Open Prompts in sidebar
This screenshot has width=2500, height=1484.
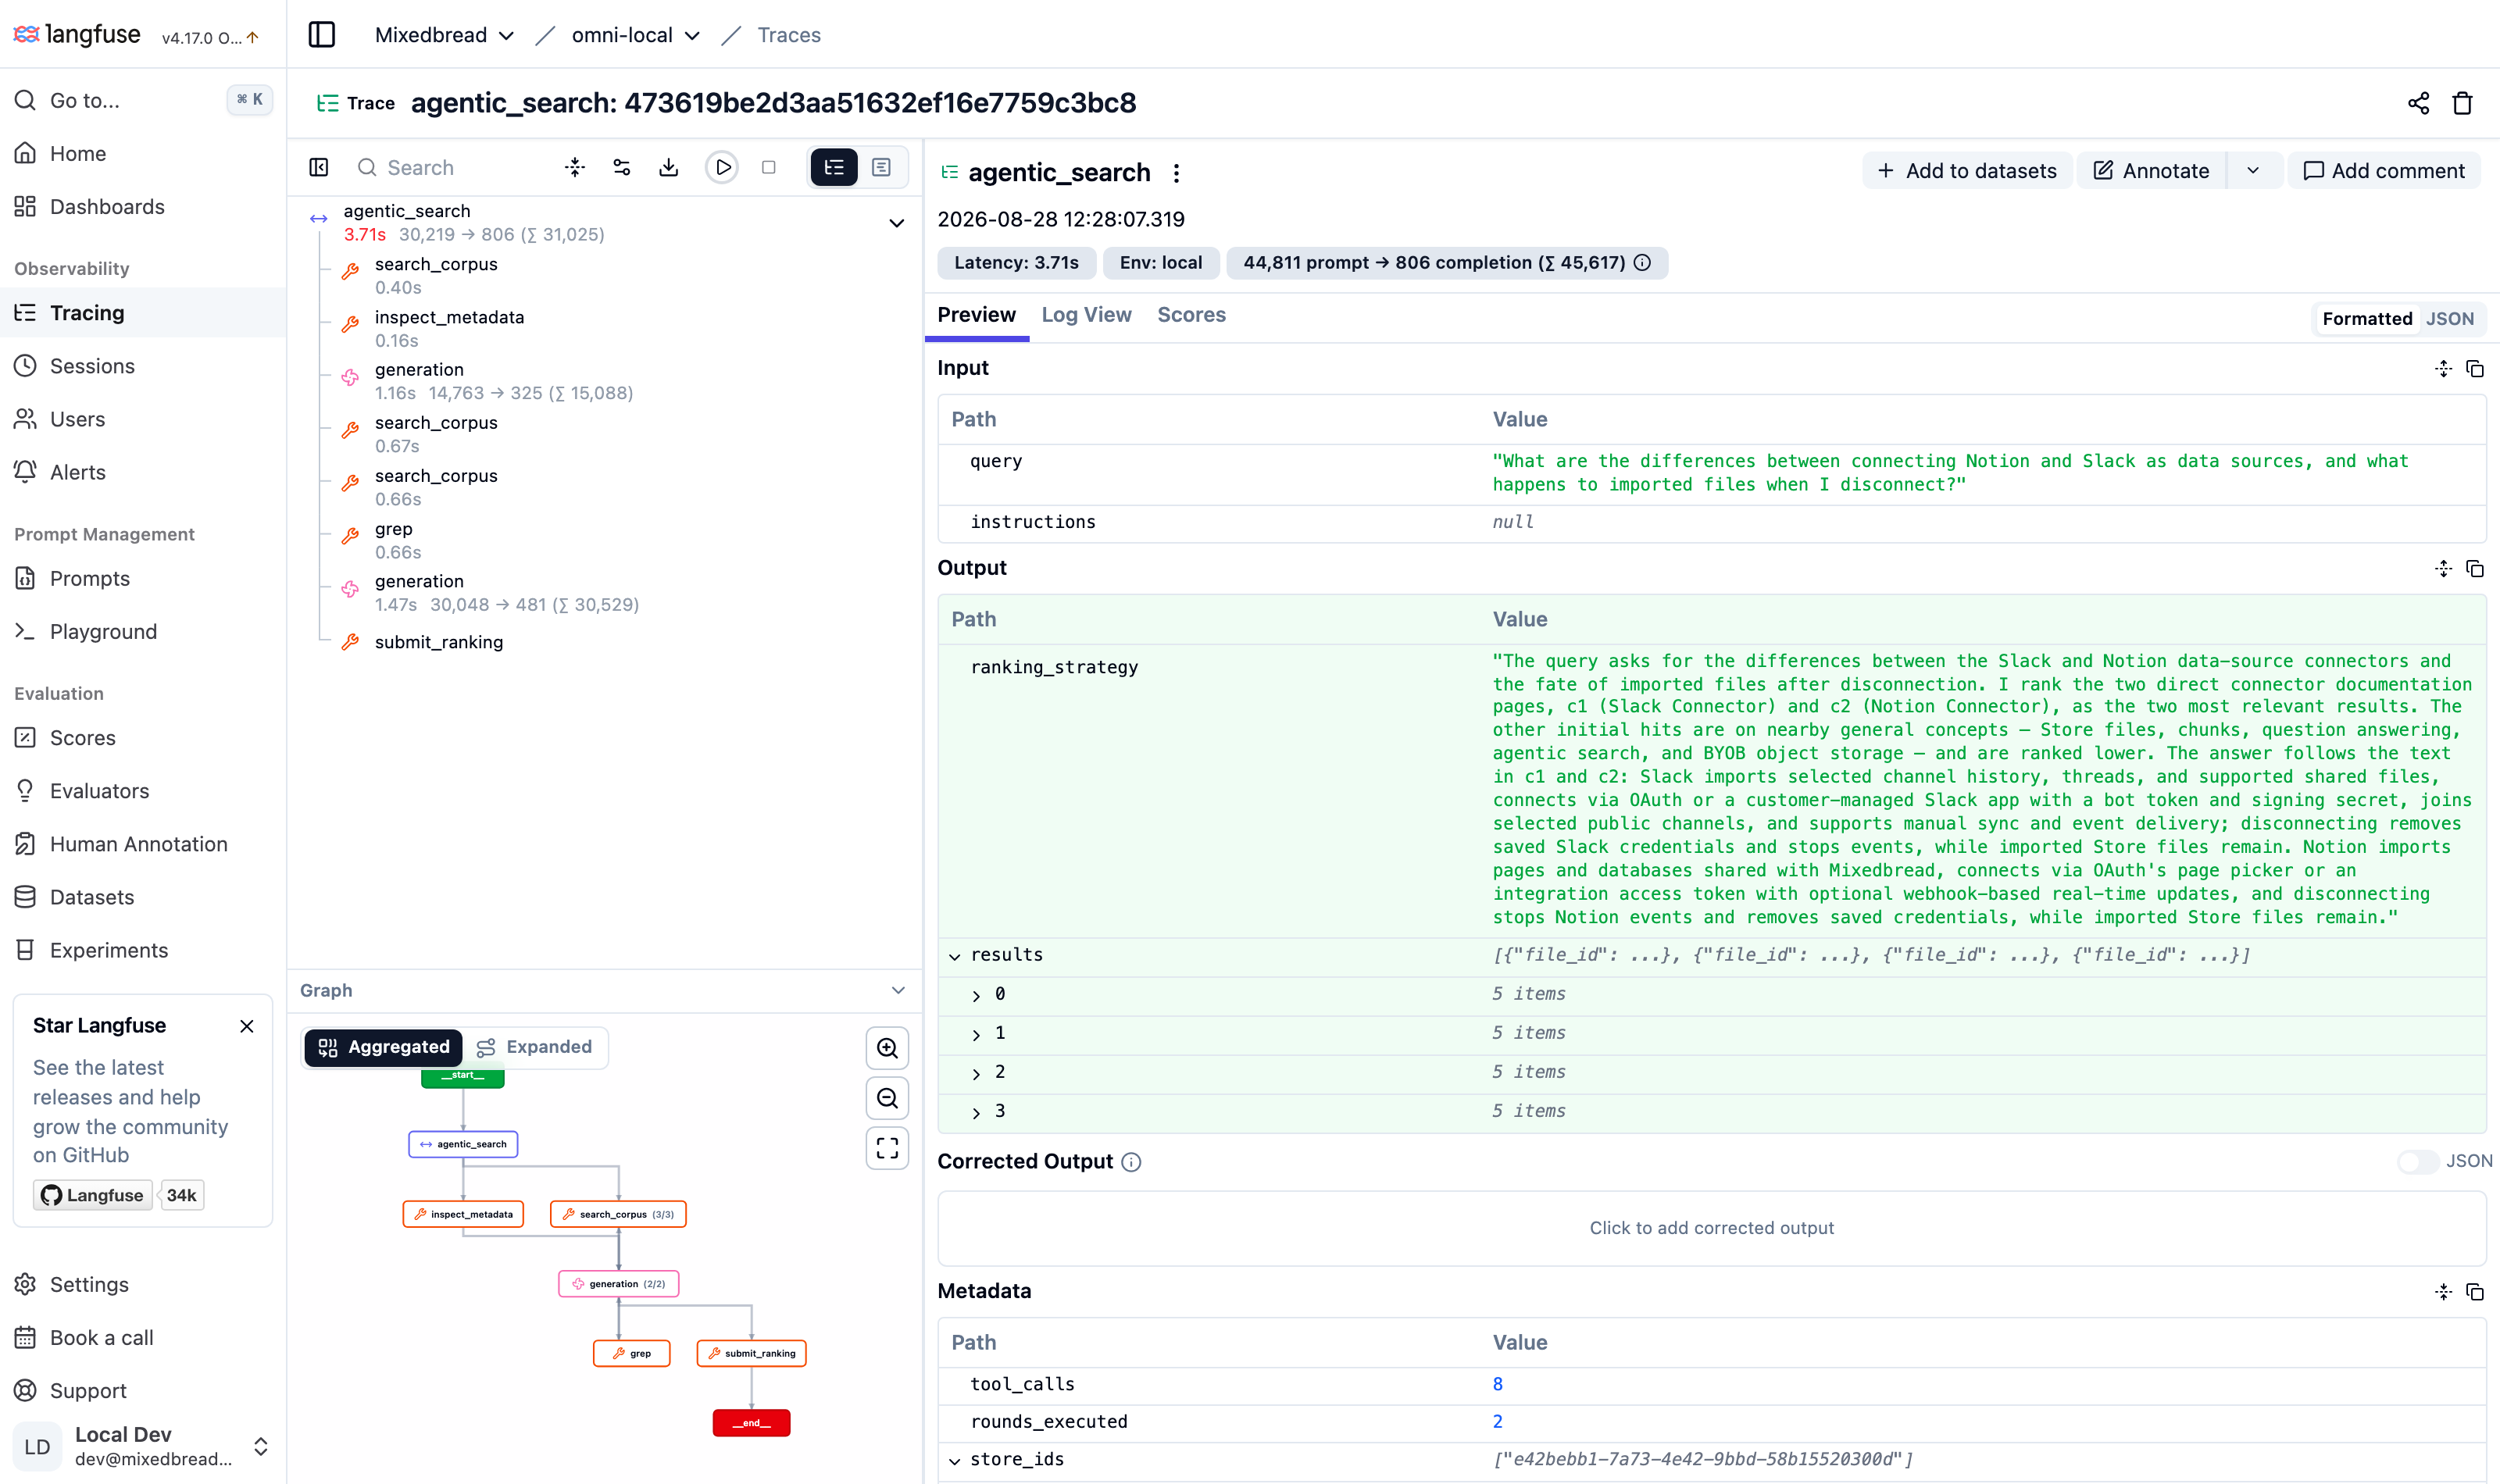[143, 578]
